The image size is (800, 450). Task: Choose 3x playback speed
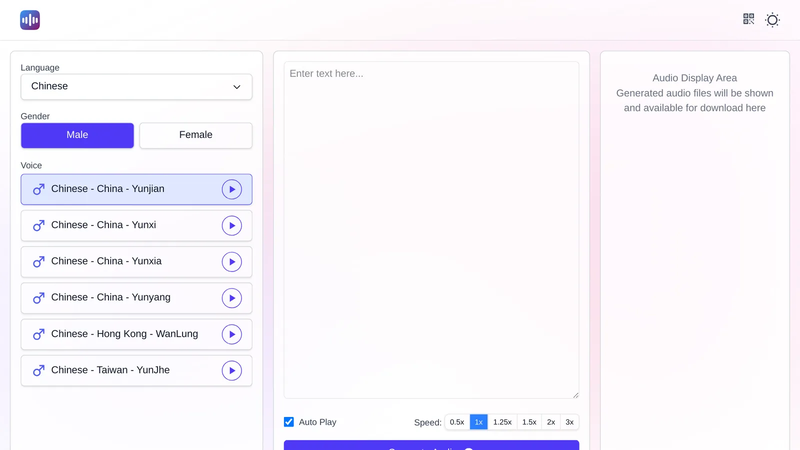pos(569,422)
